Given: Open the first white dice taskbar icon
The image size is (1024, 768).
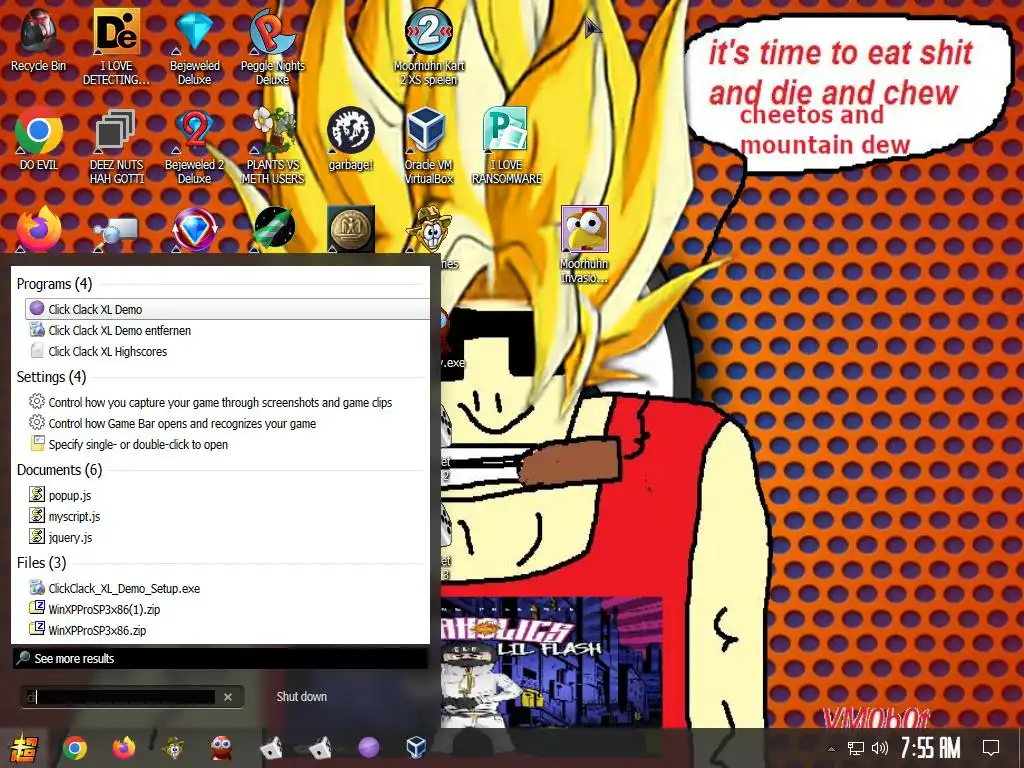Looking at the screenshot, I should pyautogui.click(x=271, y=748).
